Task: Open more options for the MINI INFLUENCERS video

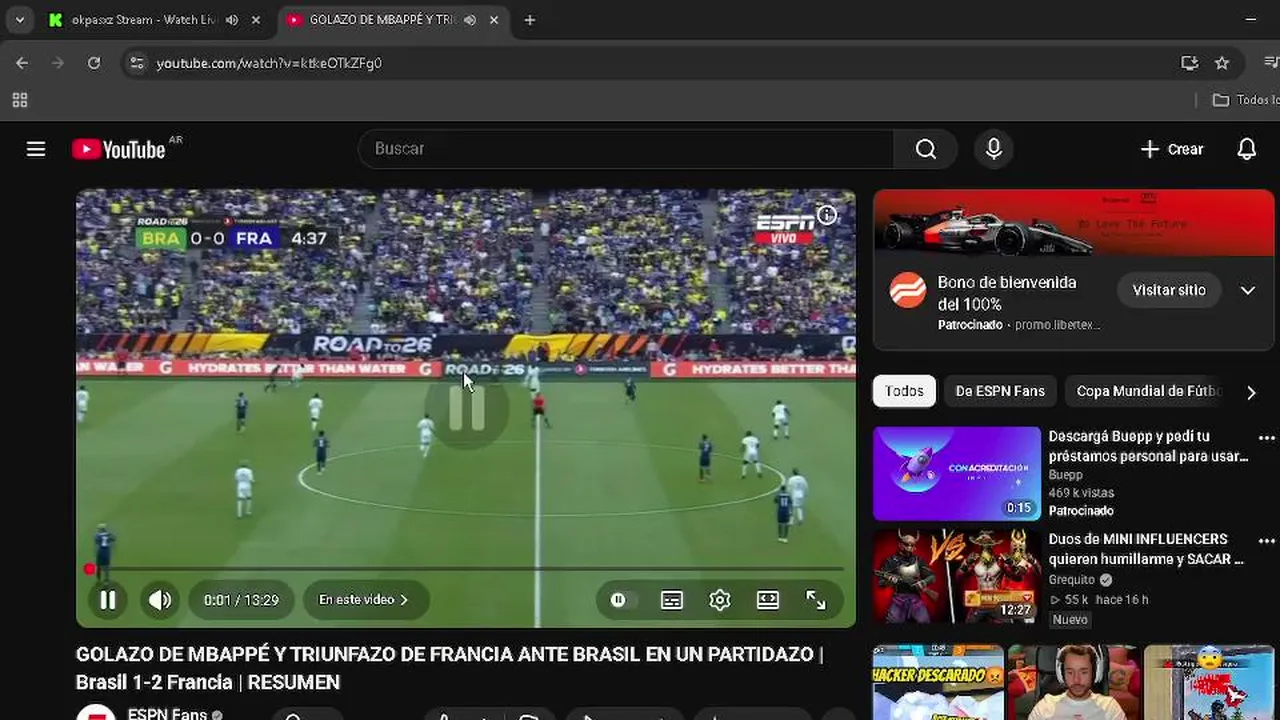Action: tap(1267, 541)
